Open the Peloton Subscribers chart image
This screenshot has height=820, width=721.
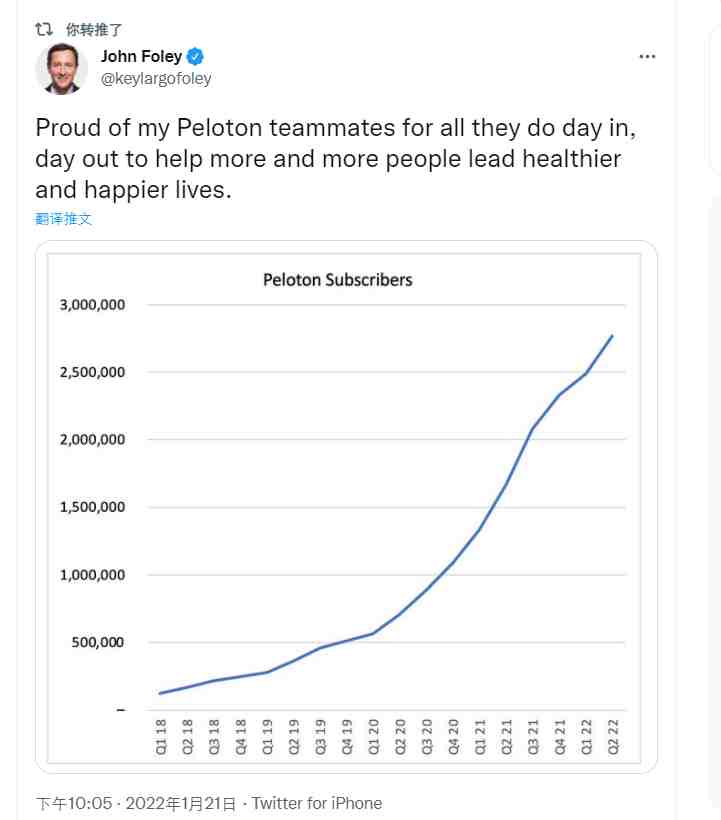click(346, 506)
